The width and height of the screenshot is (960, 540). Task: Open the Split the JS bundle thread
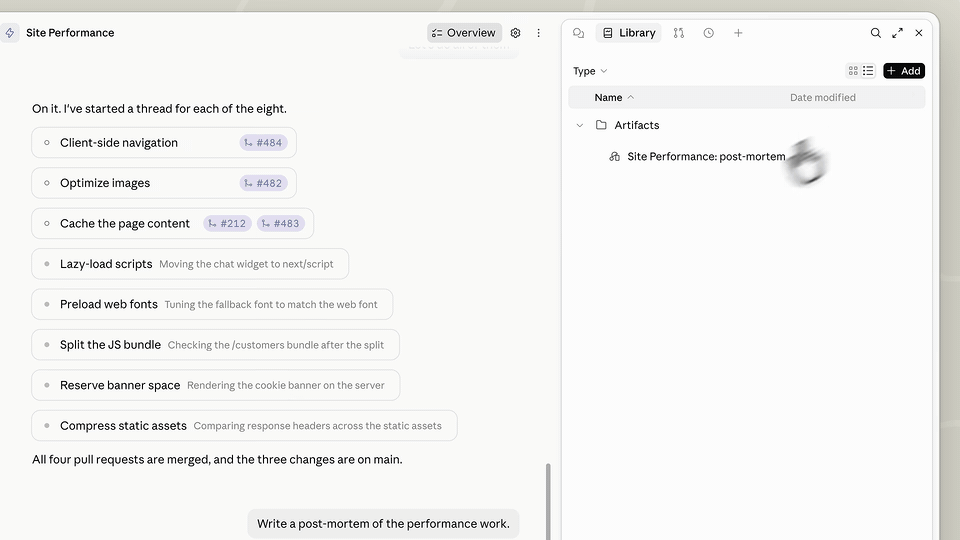[216, 345]
